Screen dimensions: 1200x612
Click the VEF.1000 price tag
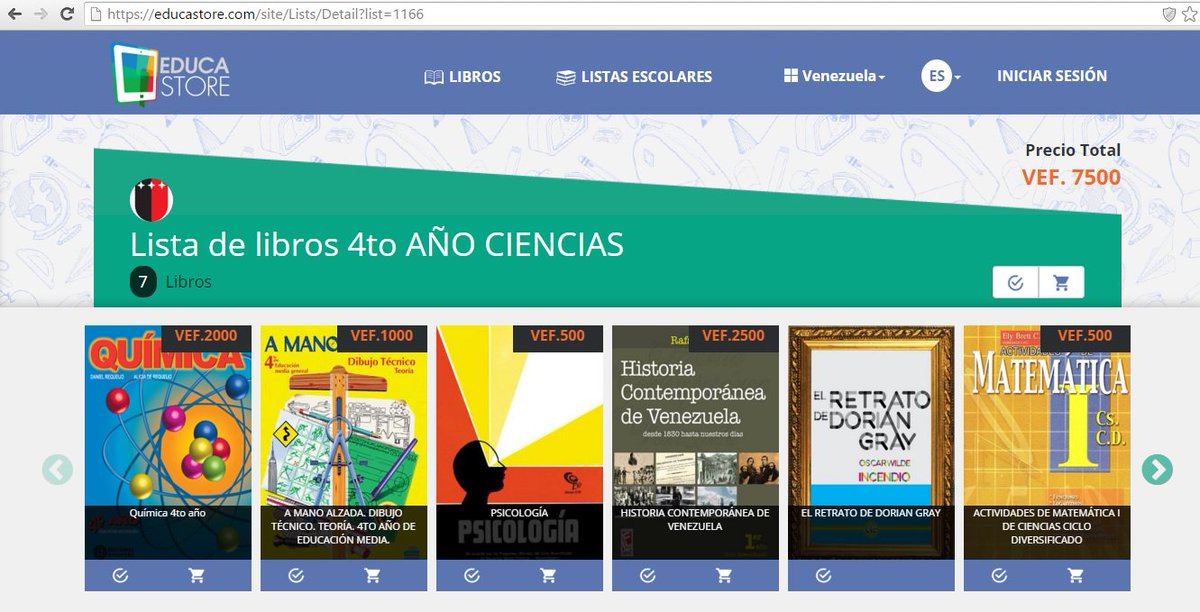(x=382, y=337)
